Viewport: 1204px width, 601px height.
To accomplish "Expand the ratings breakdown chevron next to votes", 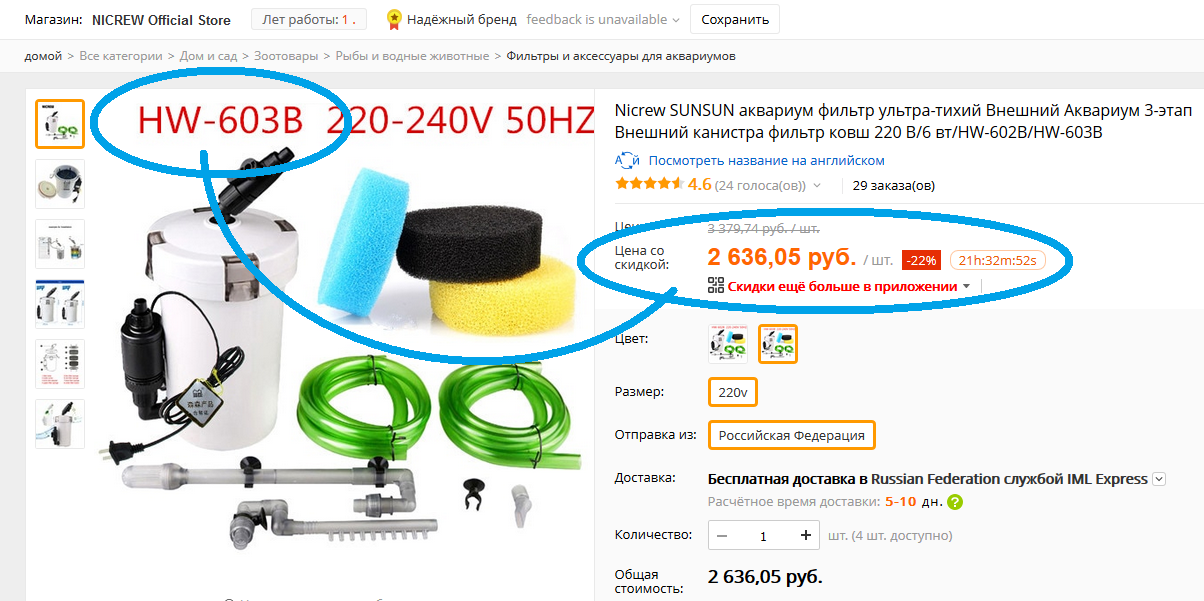I will click(x=817, y=185).
